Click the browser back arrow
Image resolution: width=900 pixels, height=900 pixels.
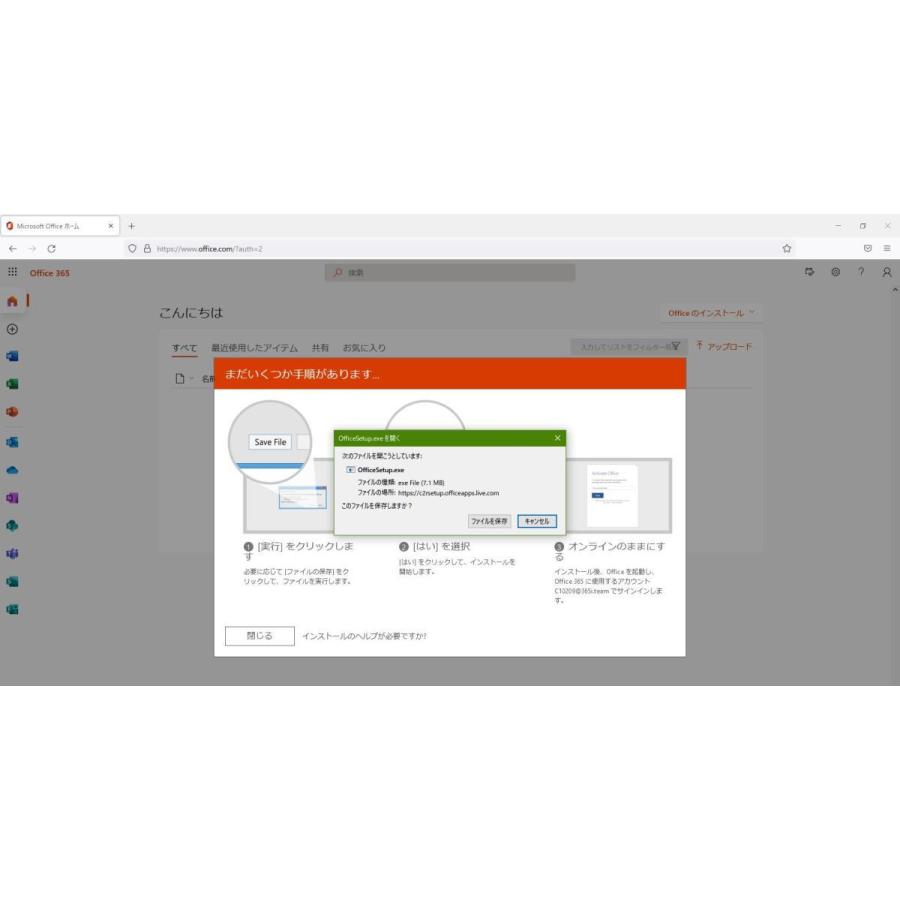point(13,249)
